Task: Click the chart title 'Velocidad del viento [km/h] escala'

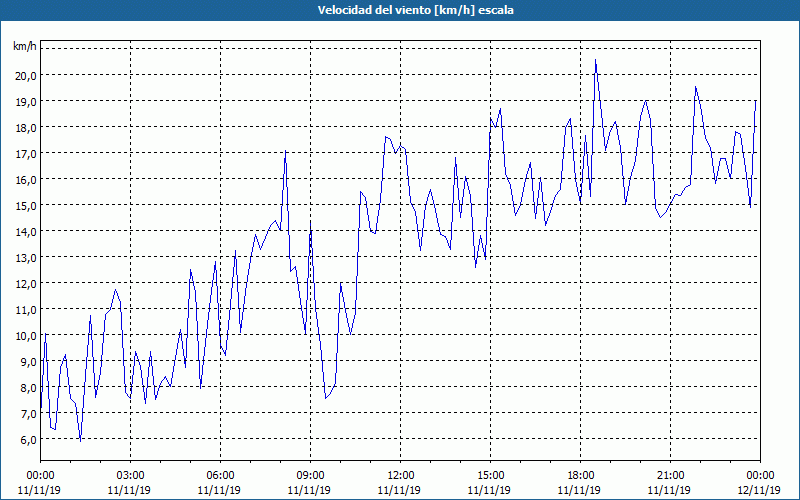Action: point(415,10)
